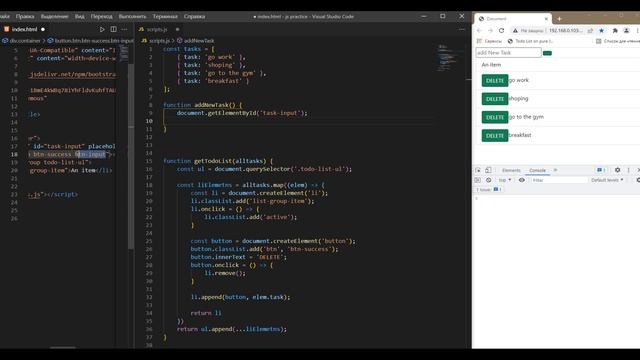
Task: Open DevTools settings gear
Action: point(618,170)
